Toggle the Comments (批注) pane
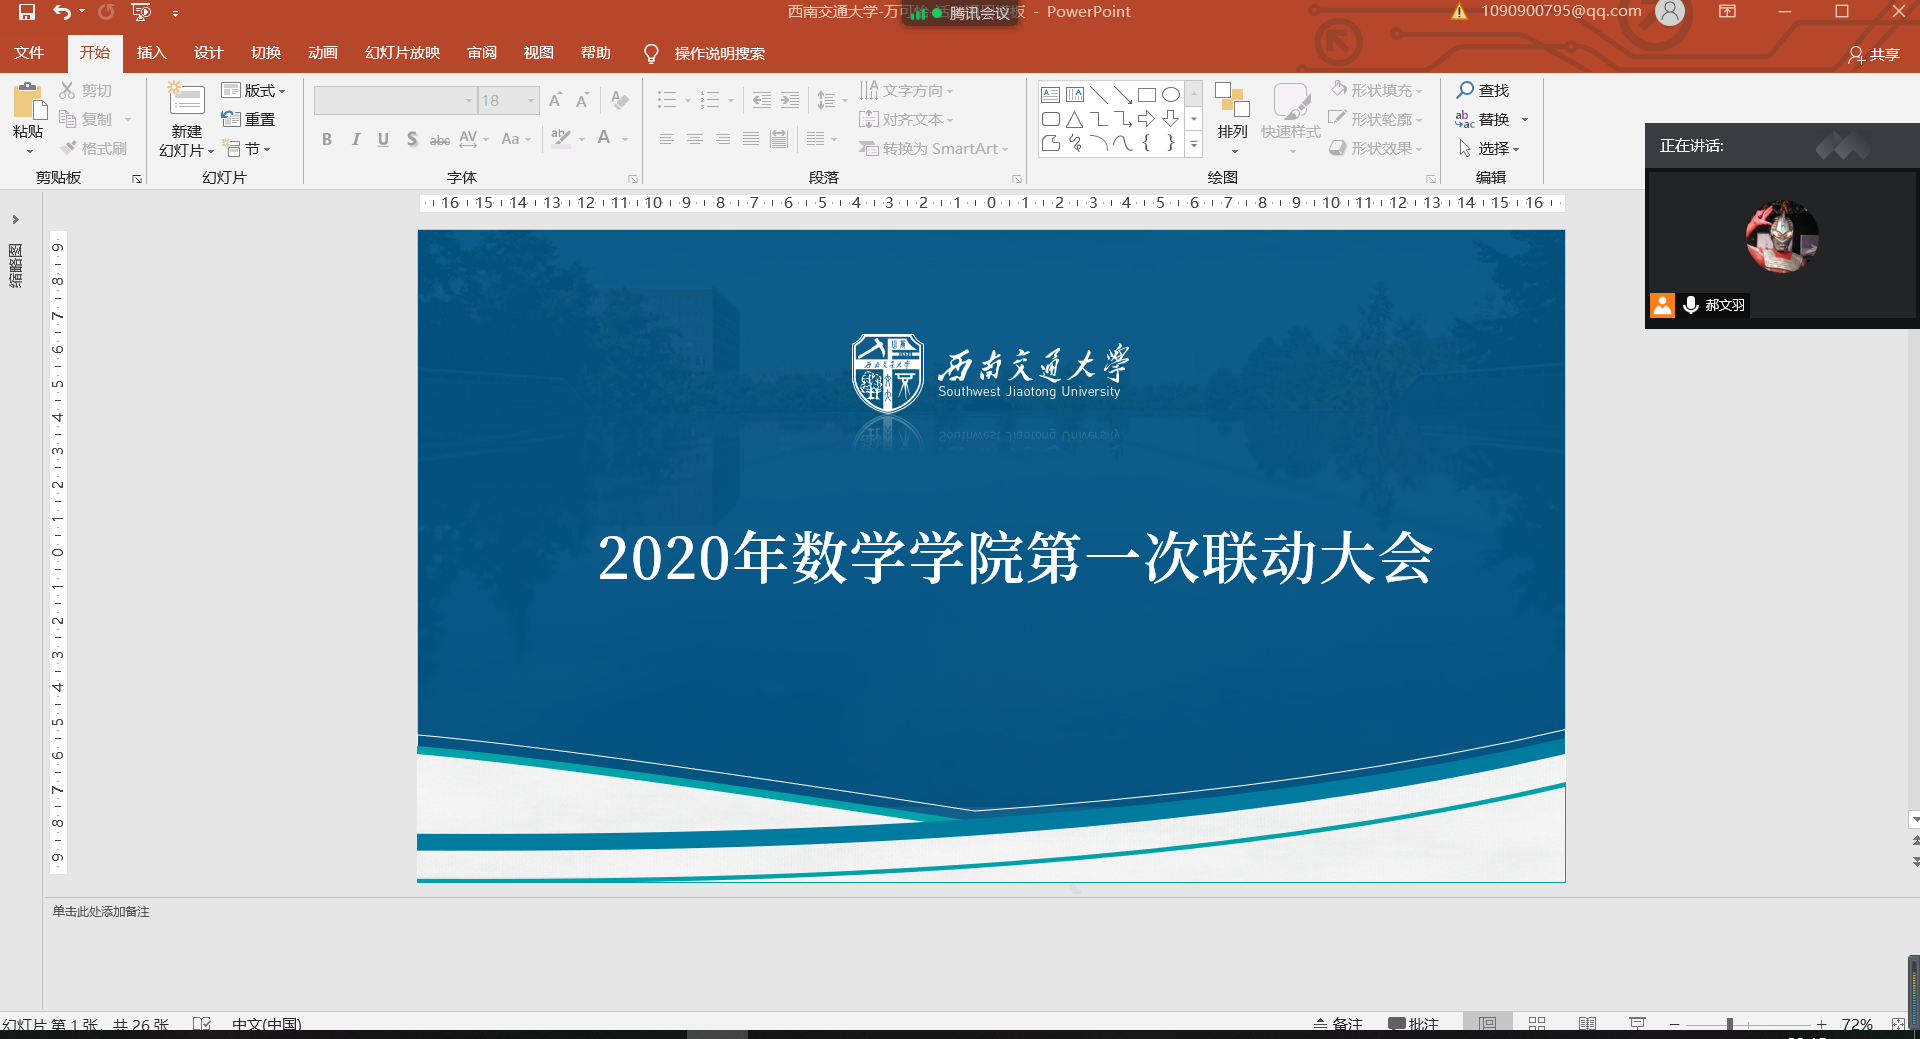 pos(1413,1023)
